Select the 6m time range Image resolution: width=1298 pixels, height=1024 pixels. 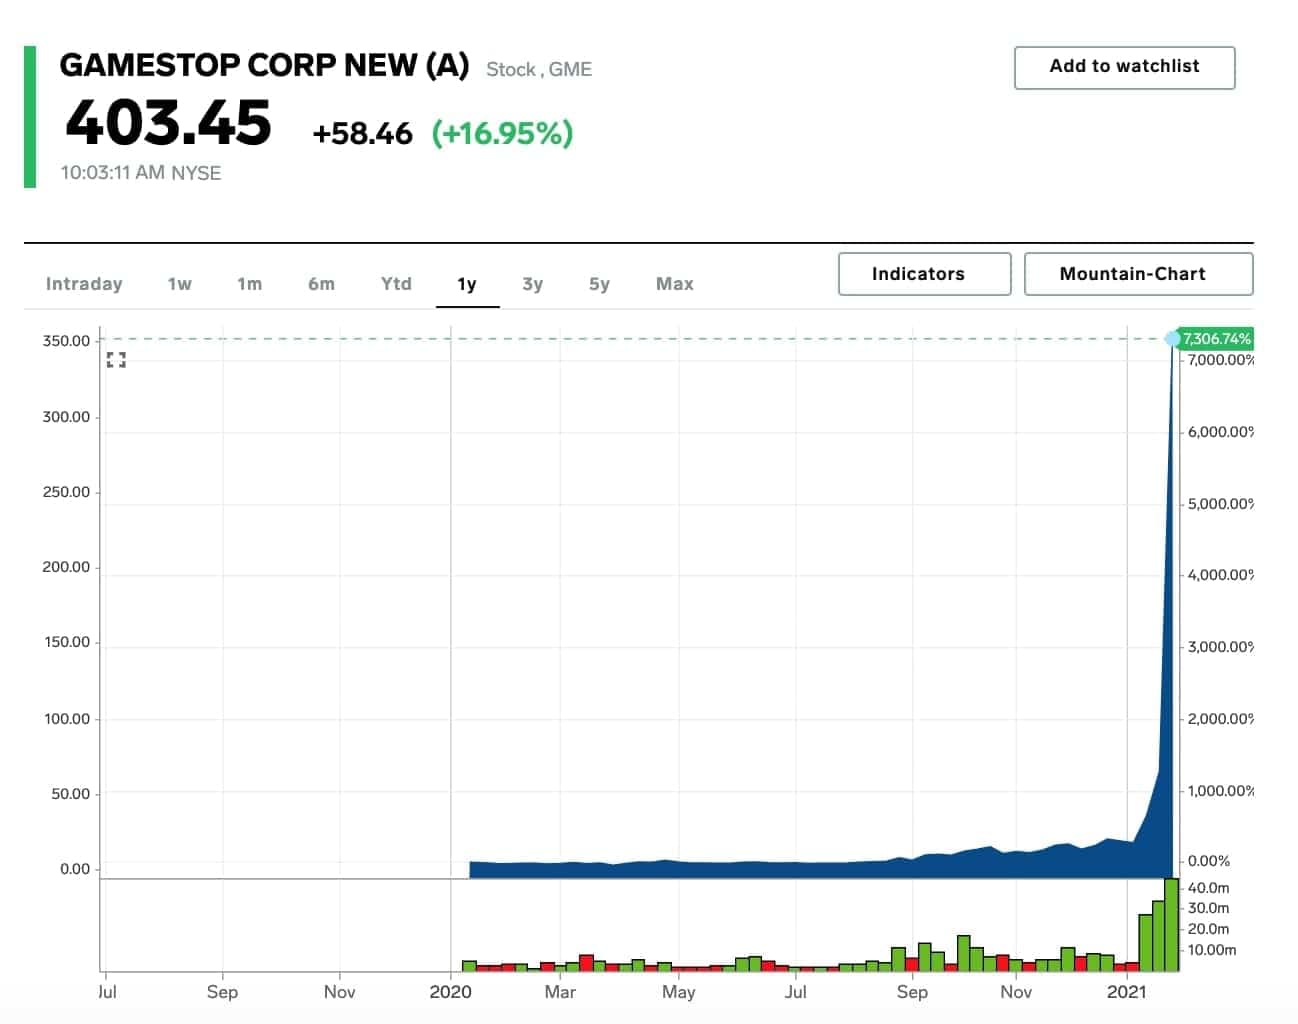[321, 284]
